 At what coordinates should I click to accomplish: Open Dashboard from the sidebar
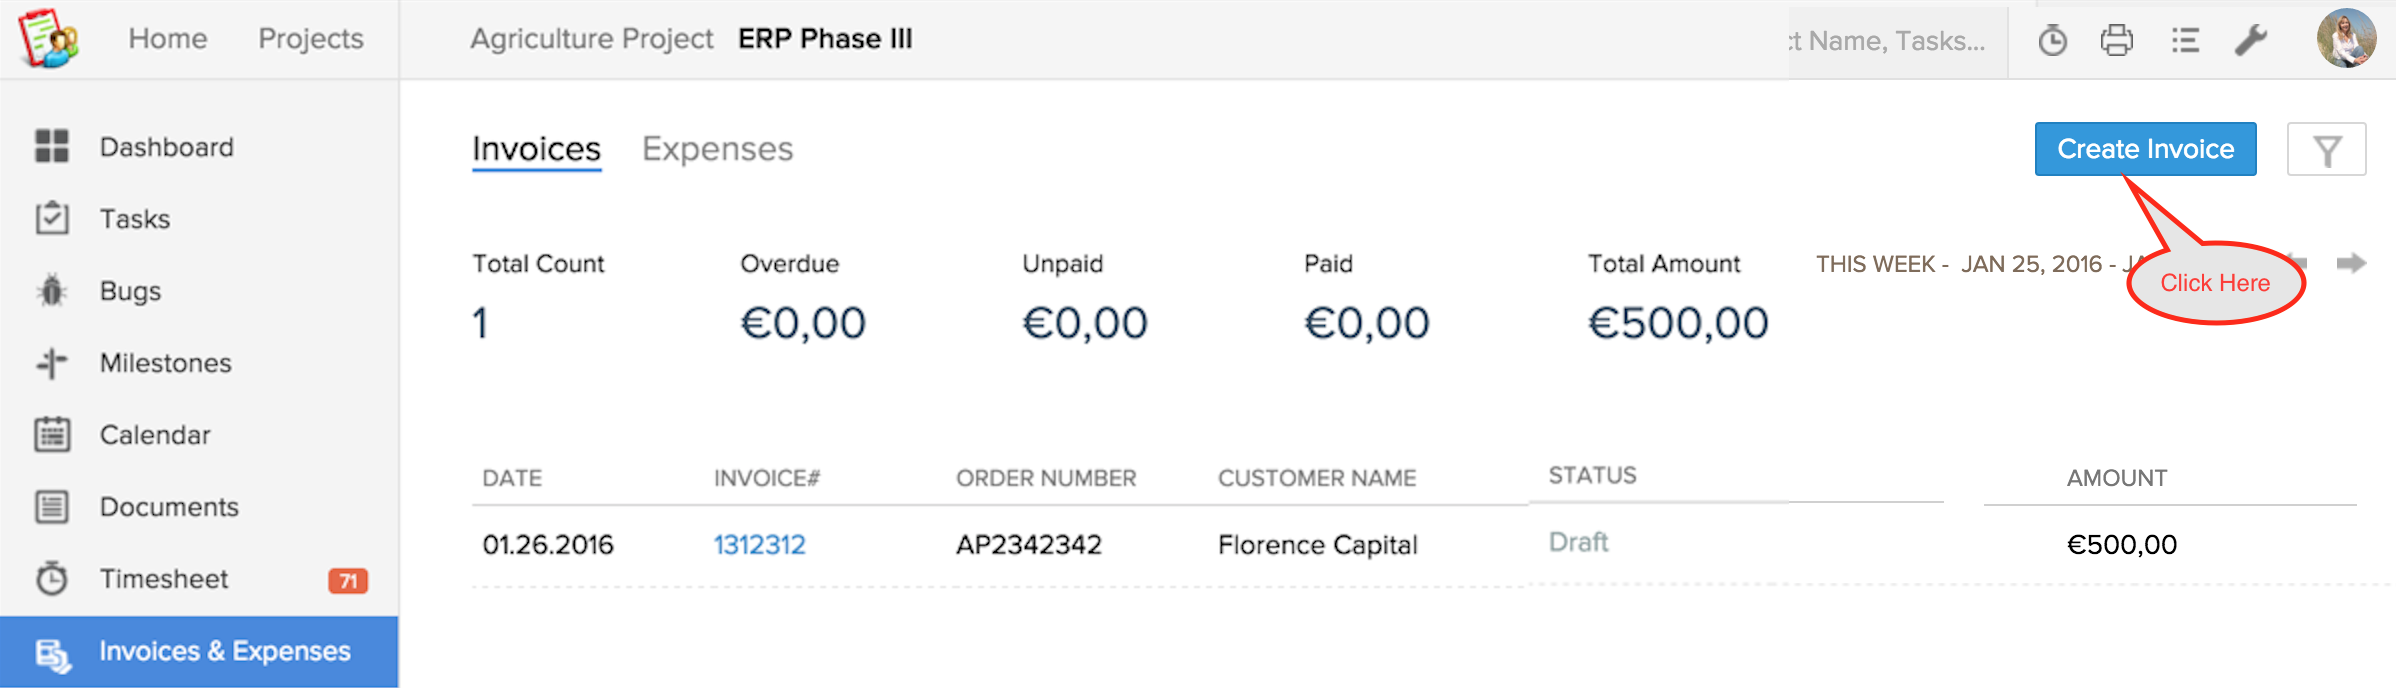(x=166, y=147)
